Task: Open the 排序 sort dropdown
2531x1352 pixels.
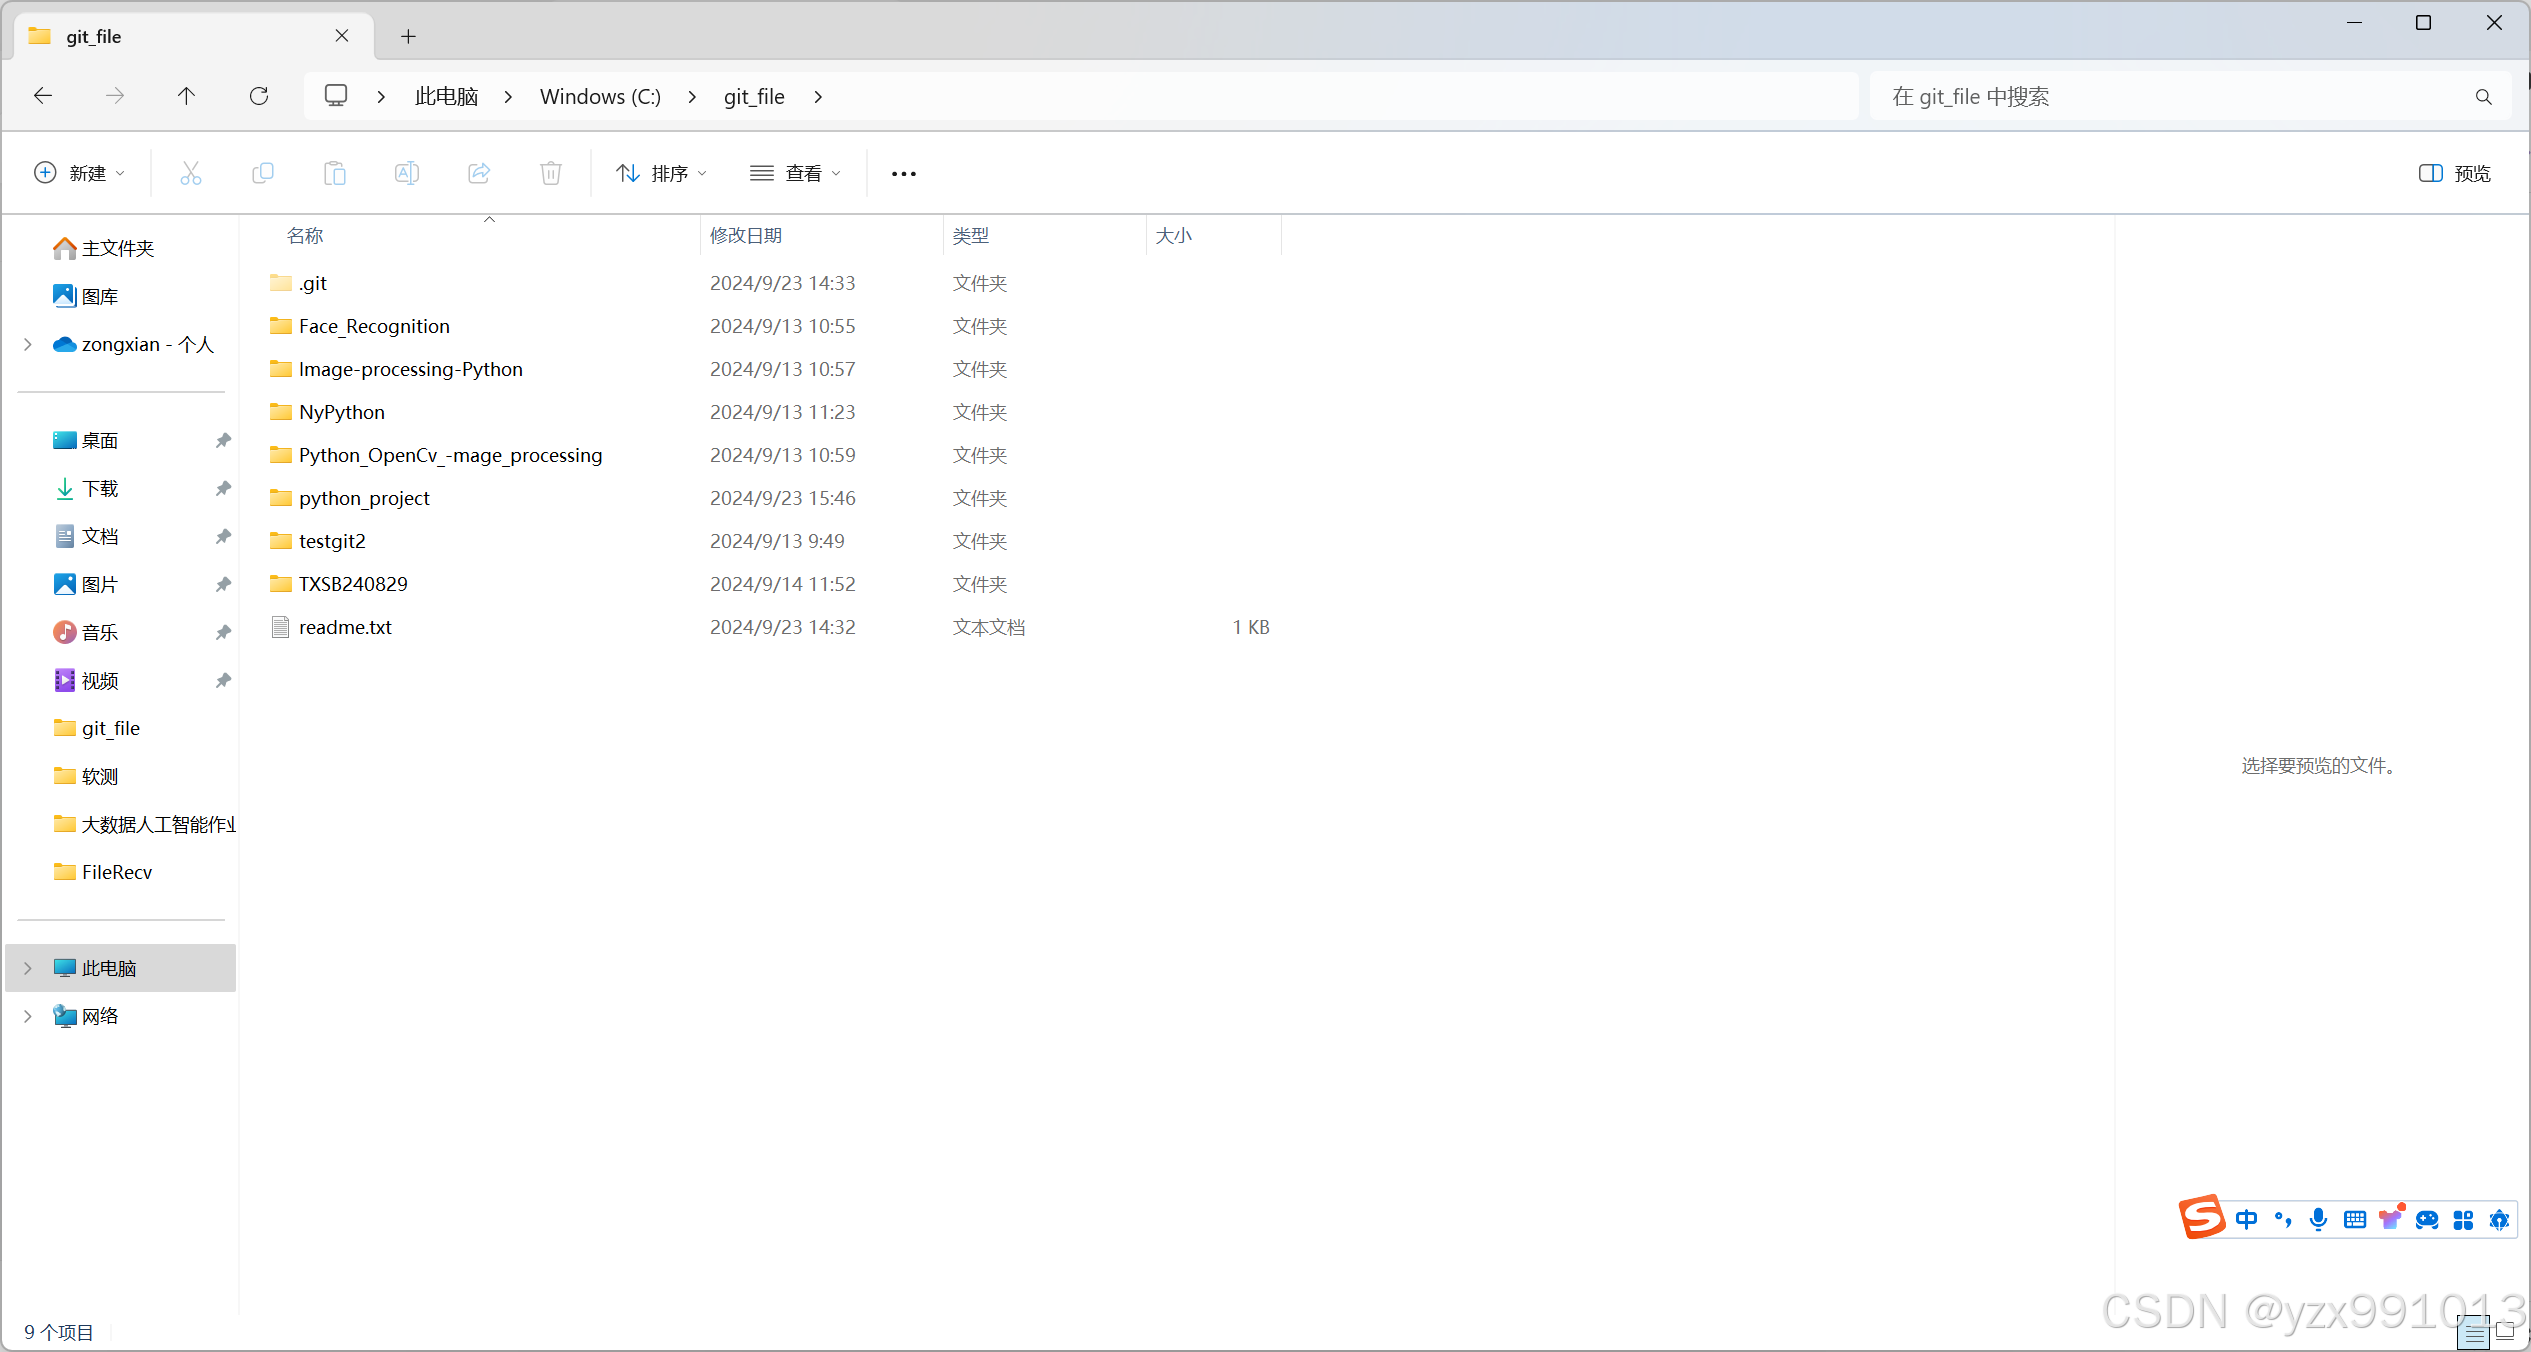Action: tap(661, 173)
